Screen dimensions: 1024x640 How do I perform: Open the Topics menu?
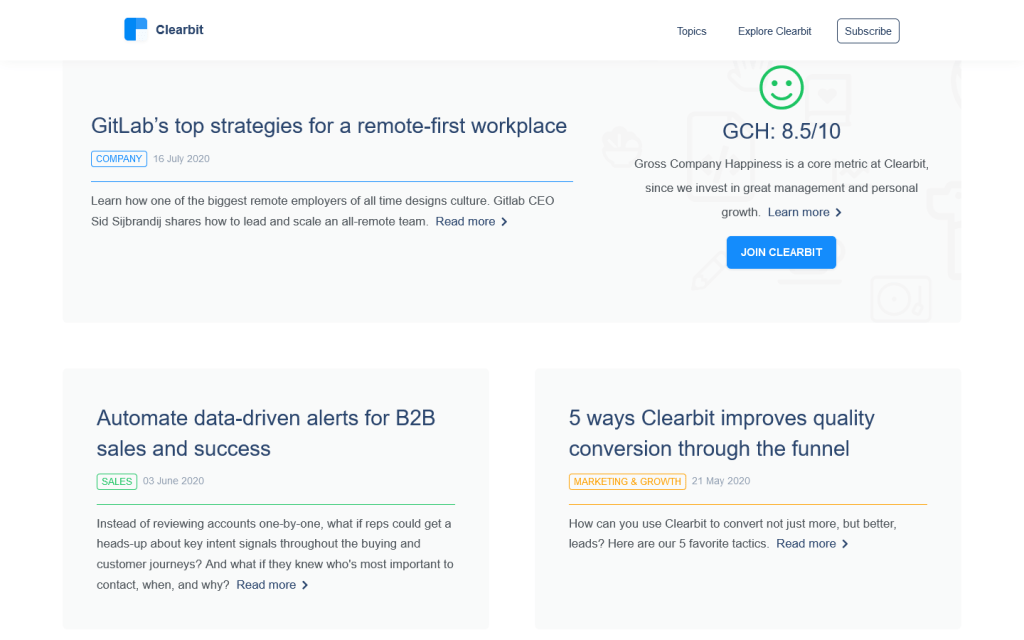691,31
